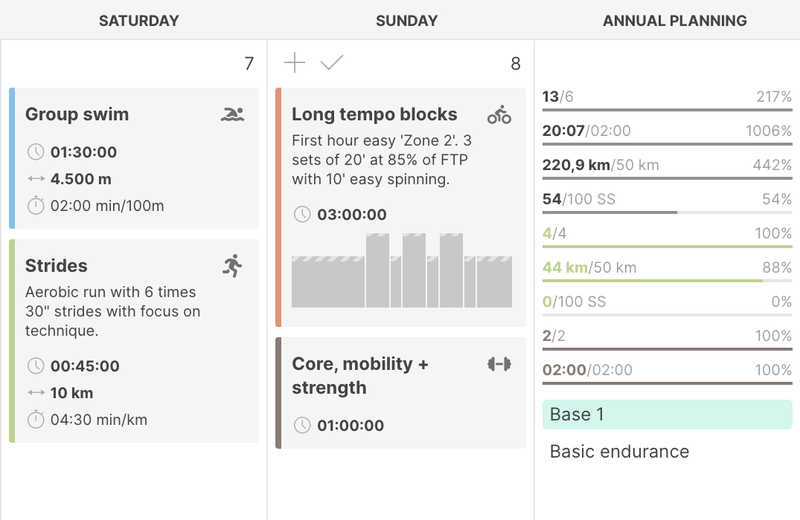This screenshot has width=800, height=520.
Task: Click the stopwatch icon beside 04:30 min/km
Action: click(x=36, y=419)
